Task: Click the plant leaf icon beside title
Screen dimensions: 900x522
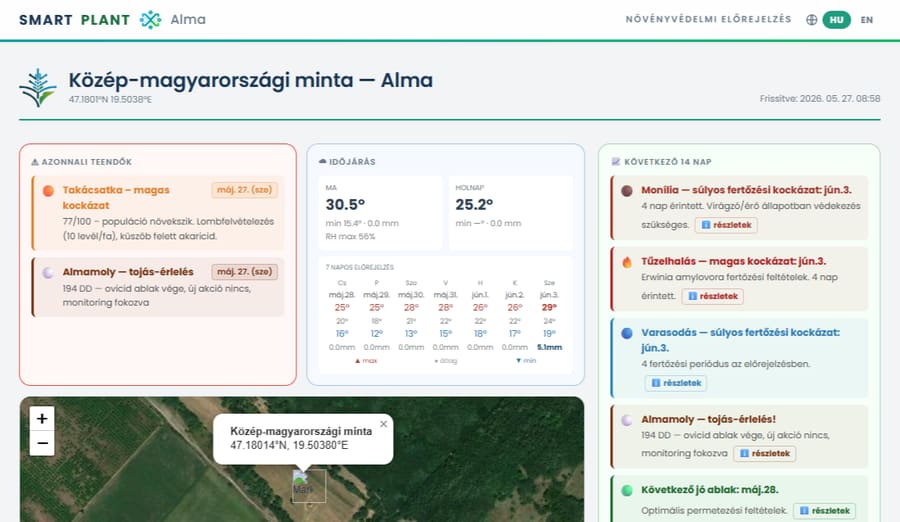Action: (38, 88)
